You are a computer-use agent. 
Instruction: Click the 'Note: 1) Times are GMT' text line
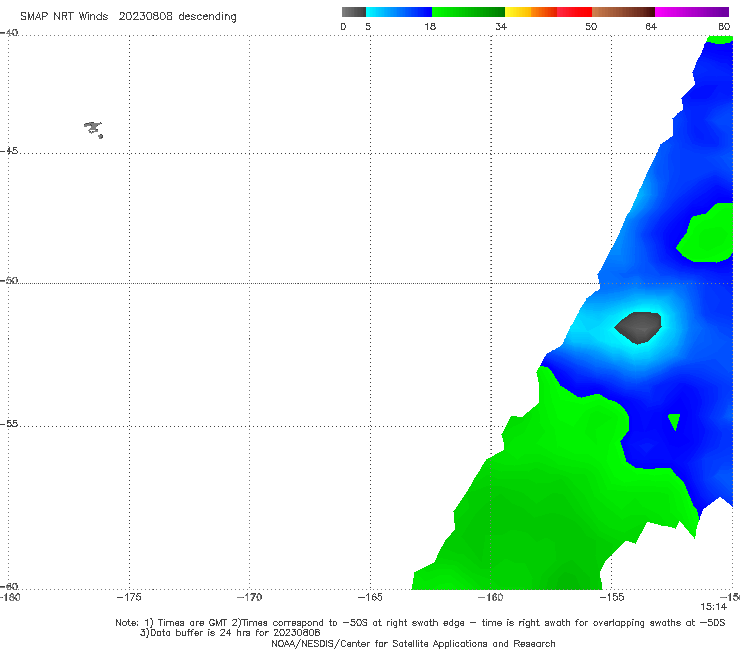coord(420,623)
